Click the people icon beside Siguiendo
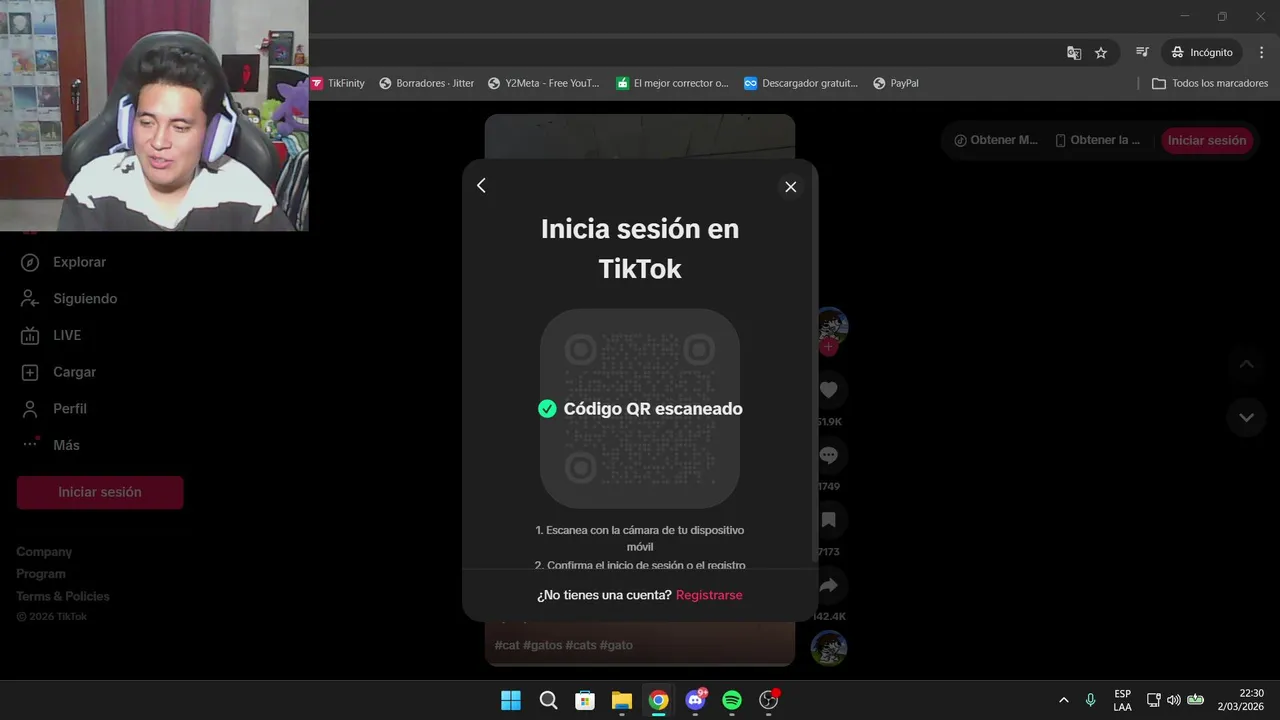Screen dimensions: 1280x720 pyautogui.click(x=30, y=299)
